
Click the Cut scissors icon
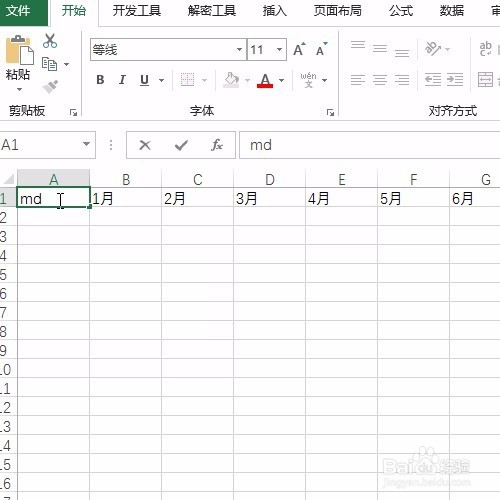50,41
